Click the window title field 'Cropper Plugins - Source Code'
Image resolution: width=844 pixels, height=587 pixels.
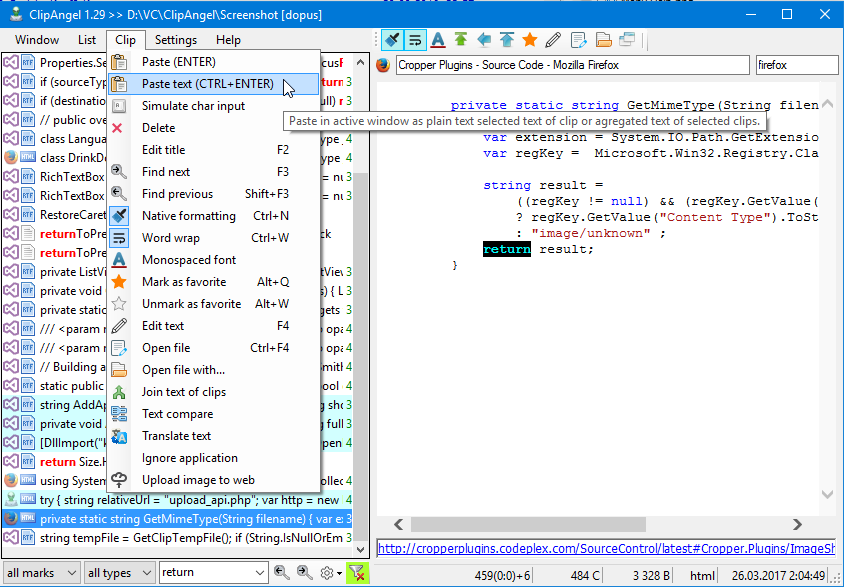[x=573, y=65]
